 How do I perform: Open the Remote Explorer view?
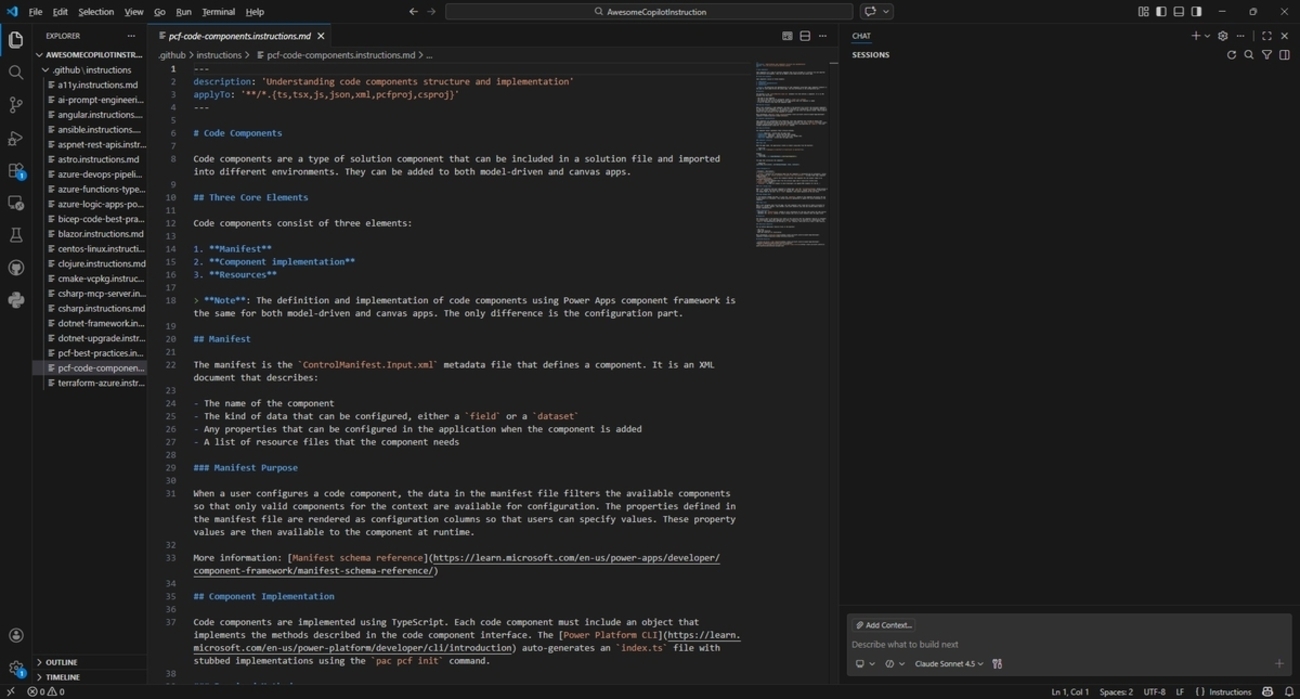click(16, 203)
